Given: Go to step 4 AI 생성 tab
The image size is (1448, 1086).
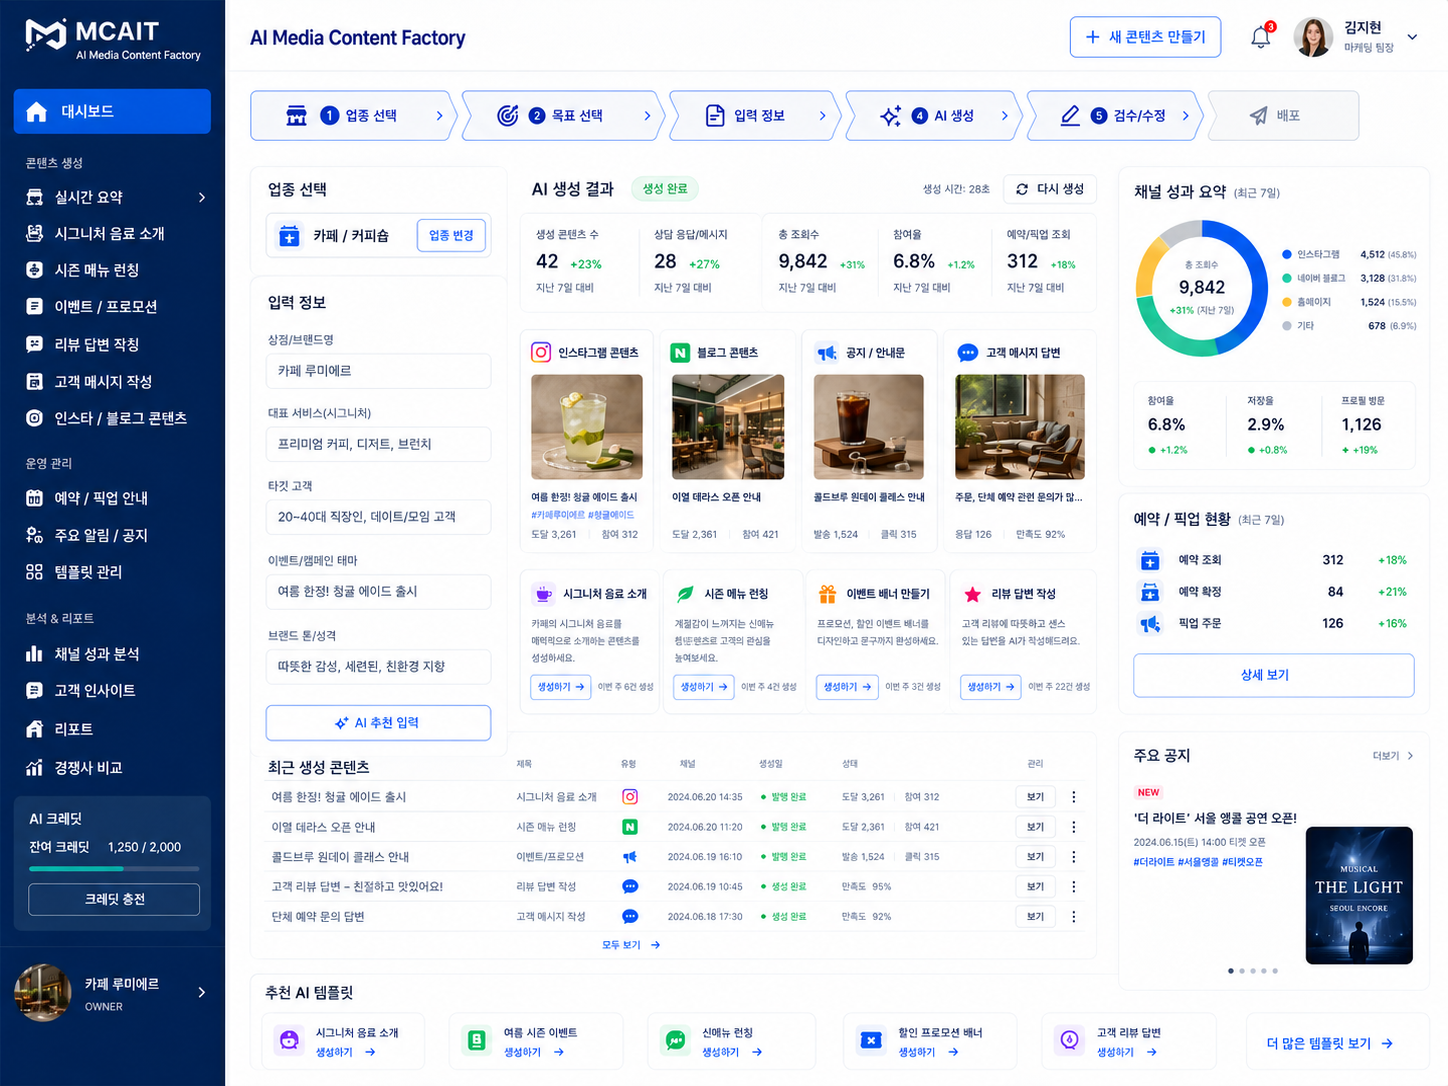Looking at the screenshot, I should pos(932,116).
